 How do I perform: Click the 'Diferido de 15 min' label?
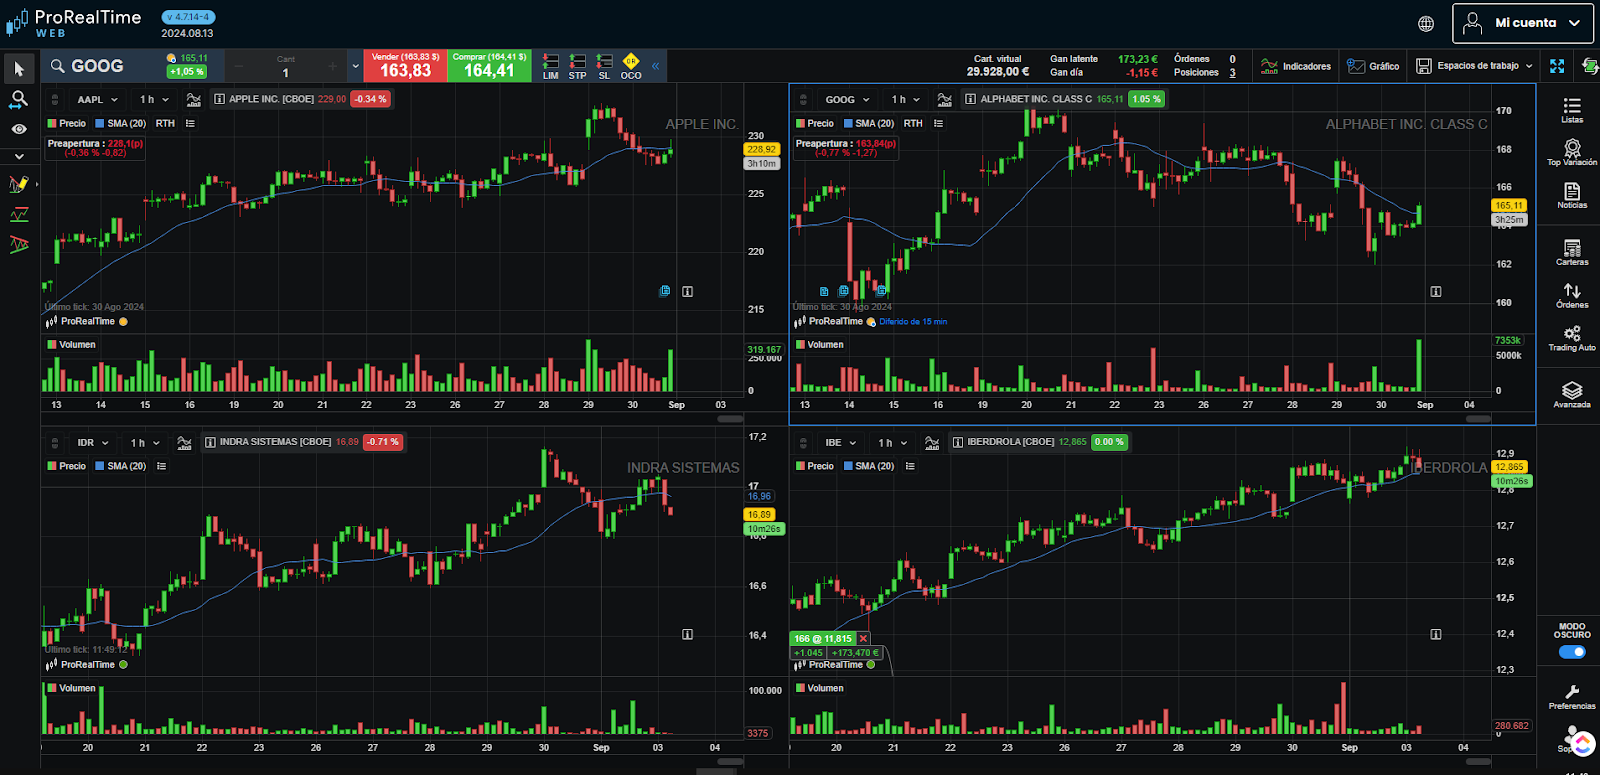point(913,322)
